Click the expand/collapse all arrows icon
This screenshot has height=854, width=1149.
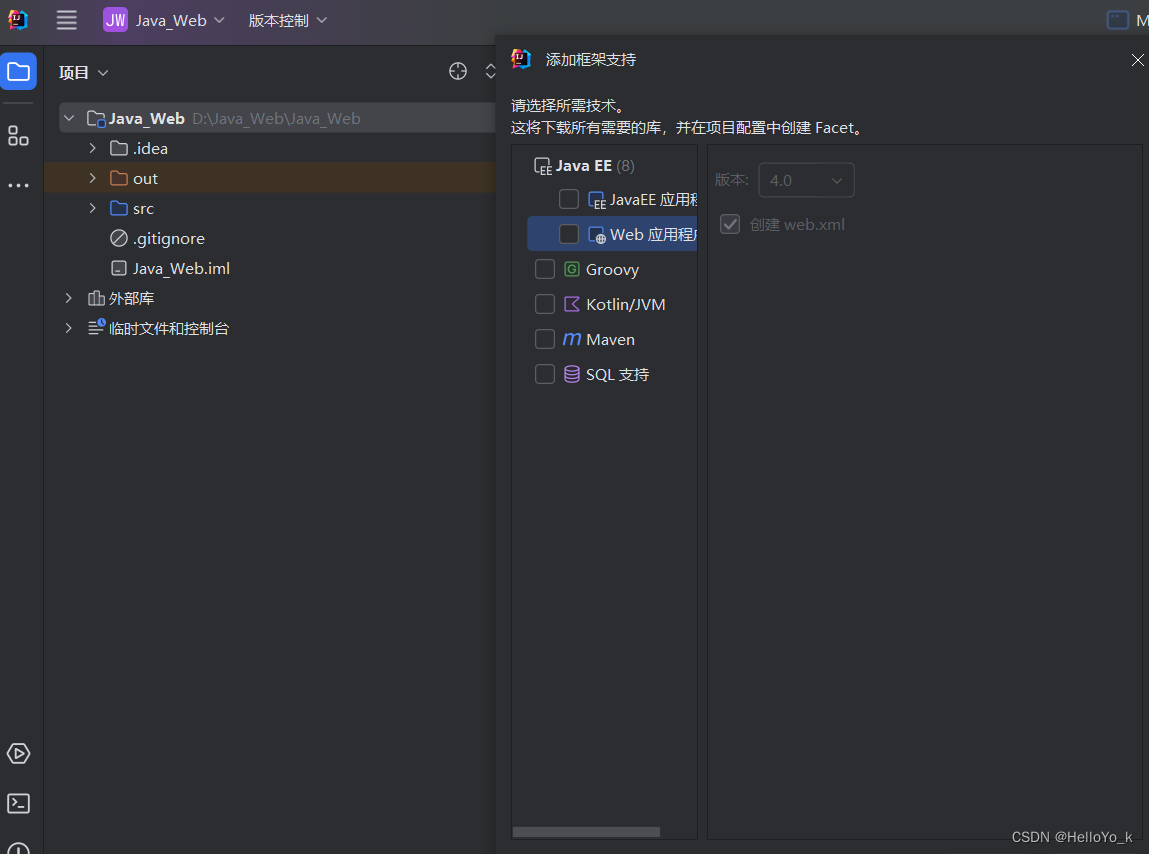click(490, 71)
